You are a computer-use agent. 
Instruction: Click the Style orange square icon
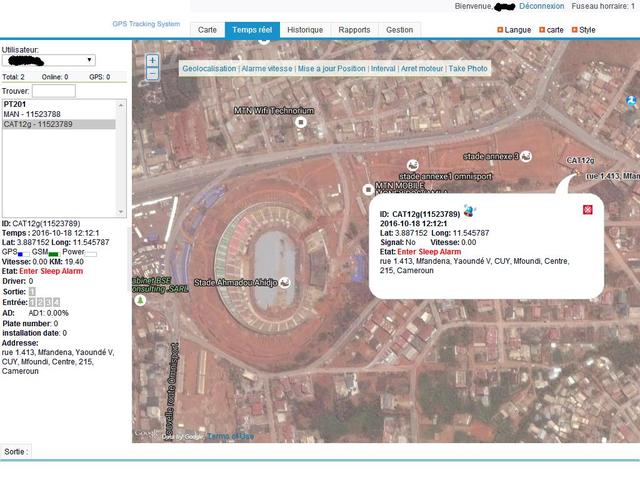point(575,30)
